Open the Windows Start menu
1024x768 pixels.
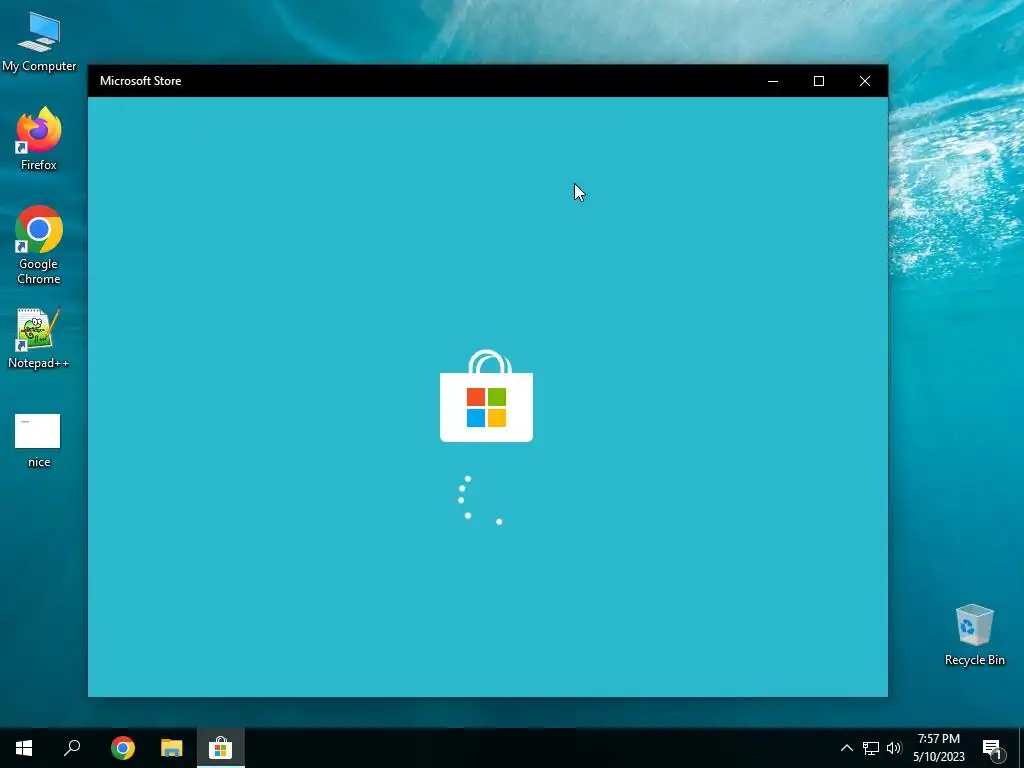pyautogui.click(x=24, y=748)
